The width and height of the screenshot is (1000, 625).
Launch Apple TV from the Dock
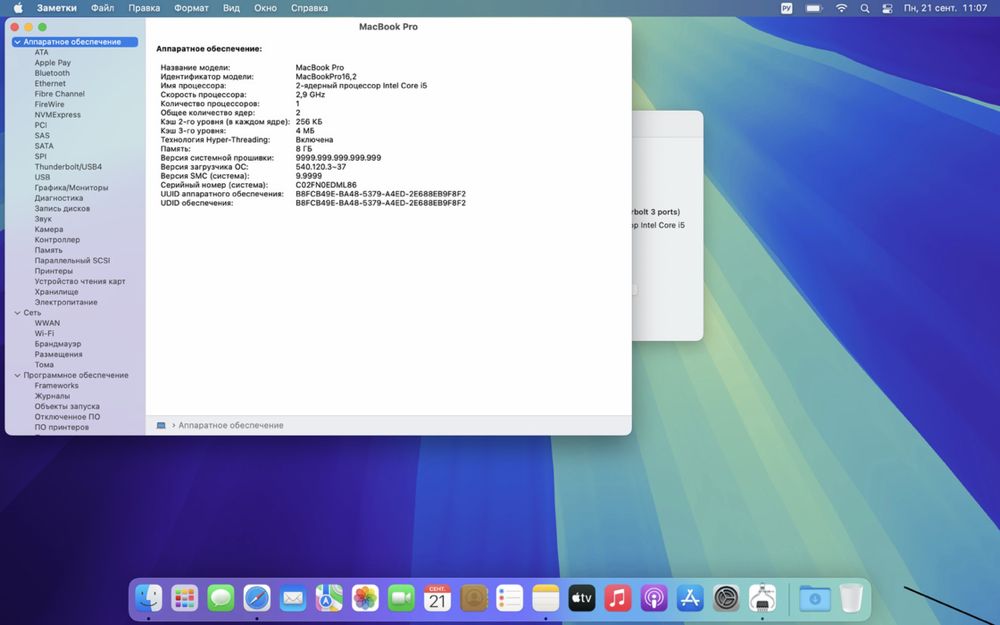[582, 598]
